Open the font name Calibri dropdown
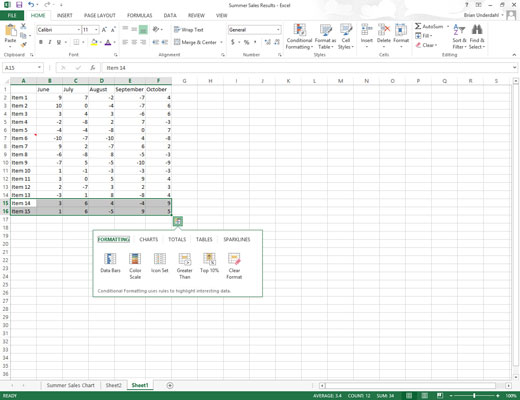Image resolution: width=520 pixels, height=400 pixels. 79,30
